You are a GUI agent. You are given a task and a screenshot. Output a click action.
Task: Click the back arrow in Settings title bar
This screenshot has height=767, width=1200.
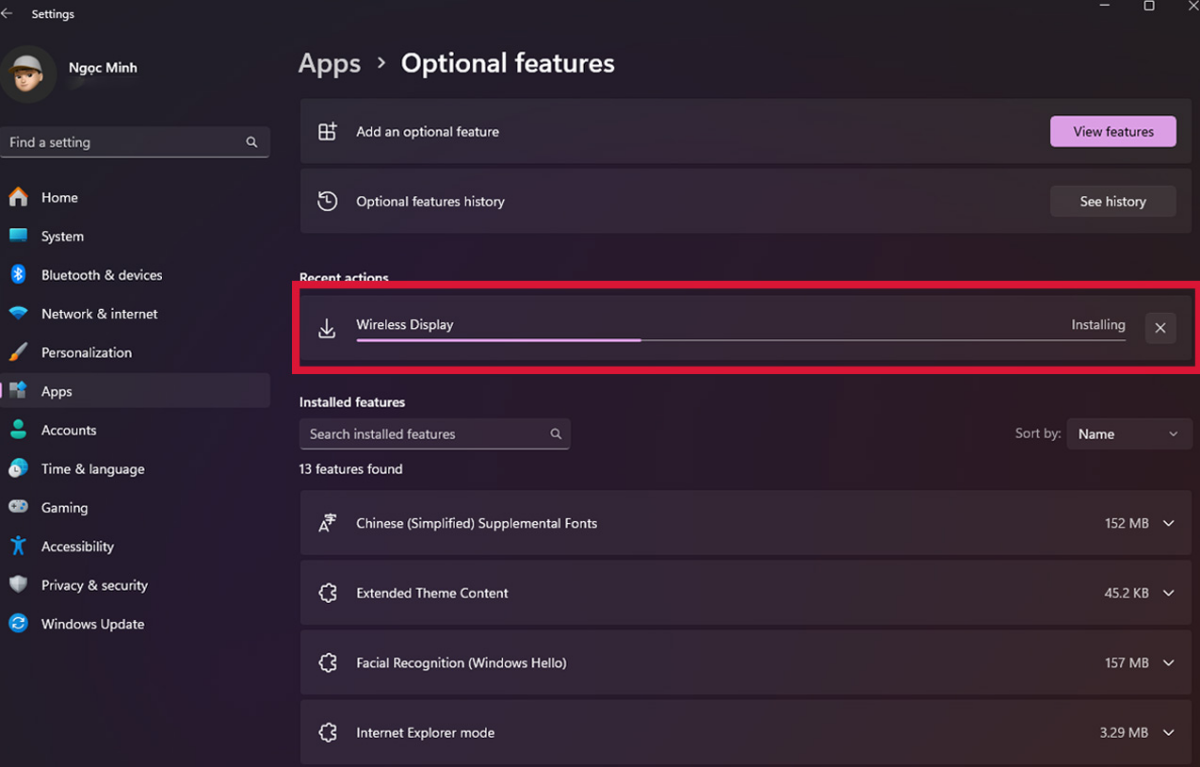[x=8, y=14]
